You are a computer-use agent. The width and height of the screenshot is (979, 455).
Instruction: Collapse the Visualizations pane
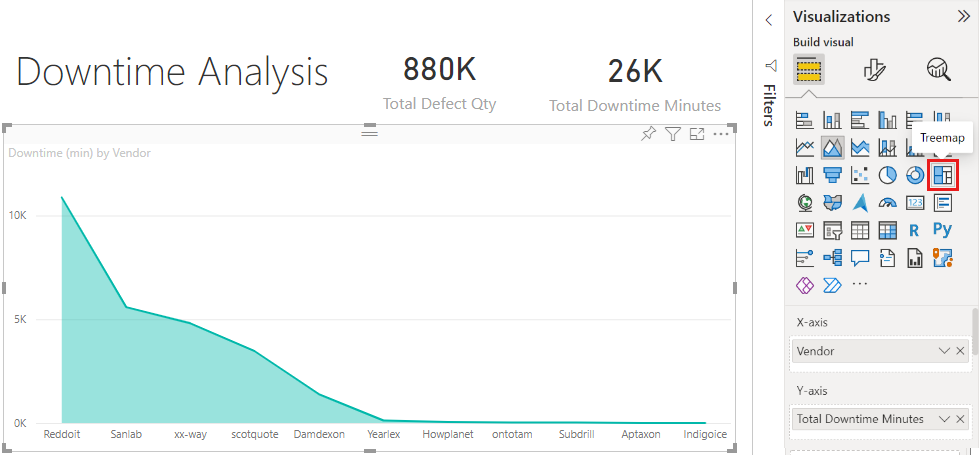click(963, 17)
